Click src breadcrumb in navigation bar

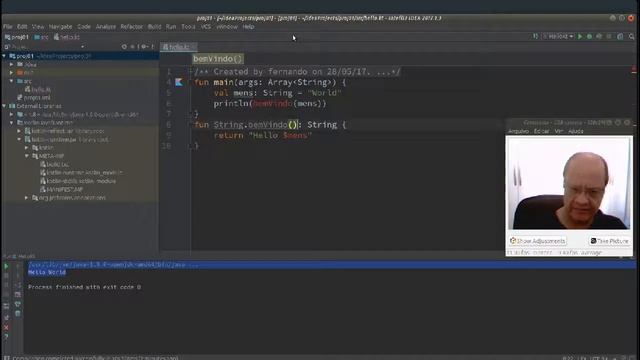tap(42, 37)
